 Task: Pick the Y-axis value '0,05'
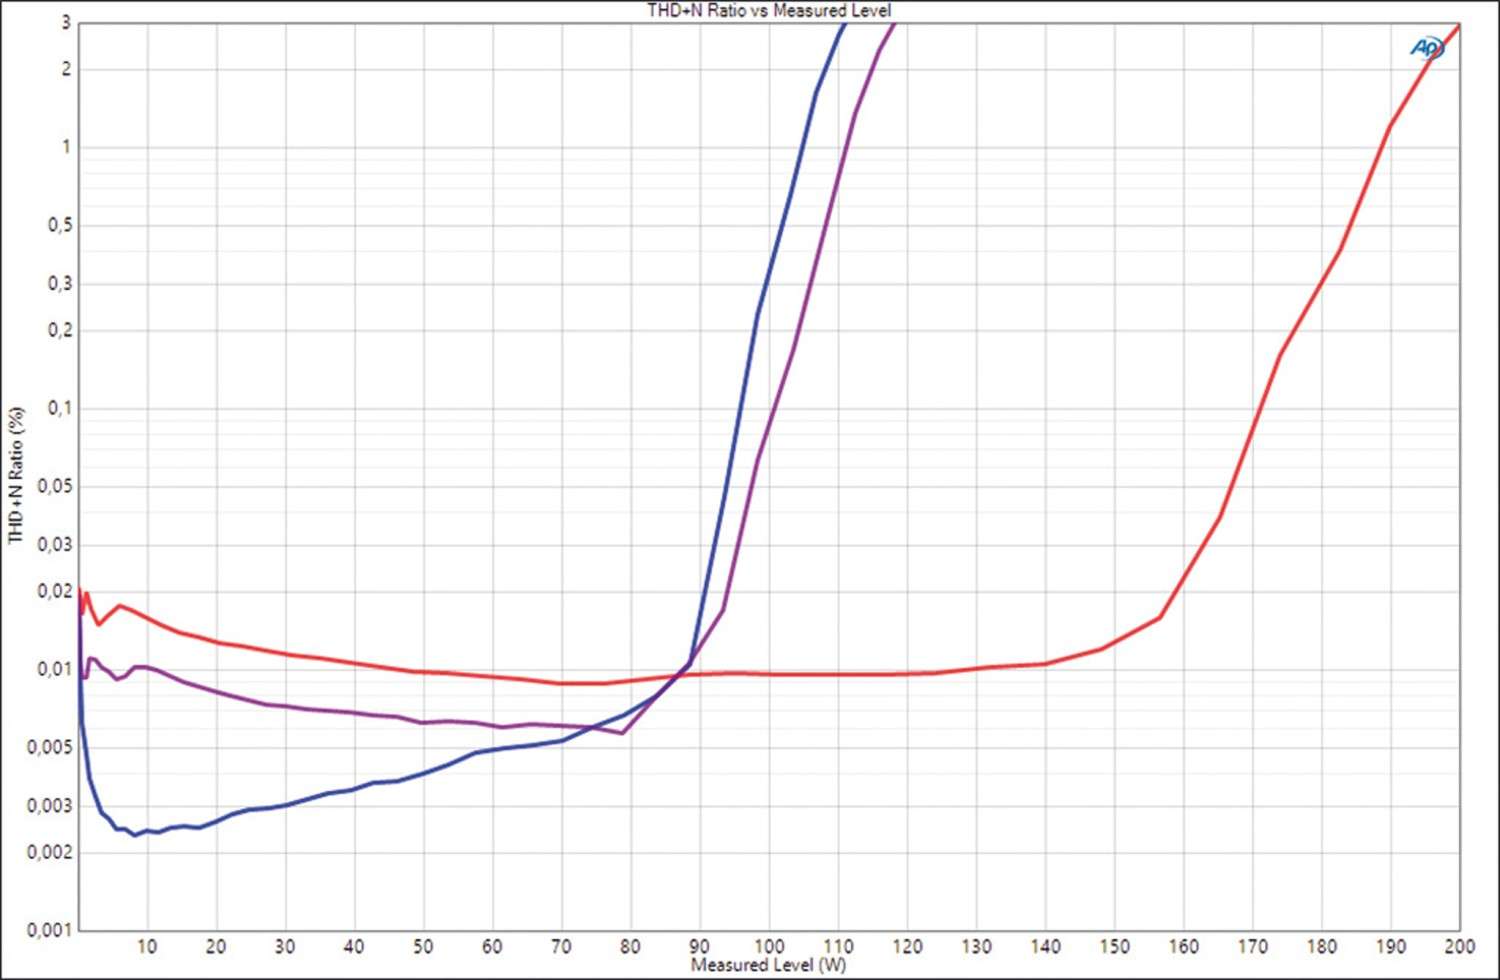55,486
